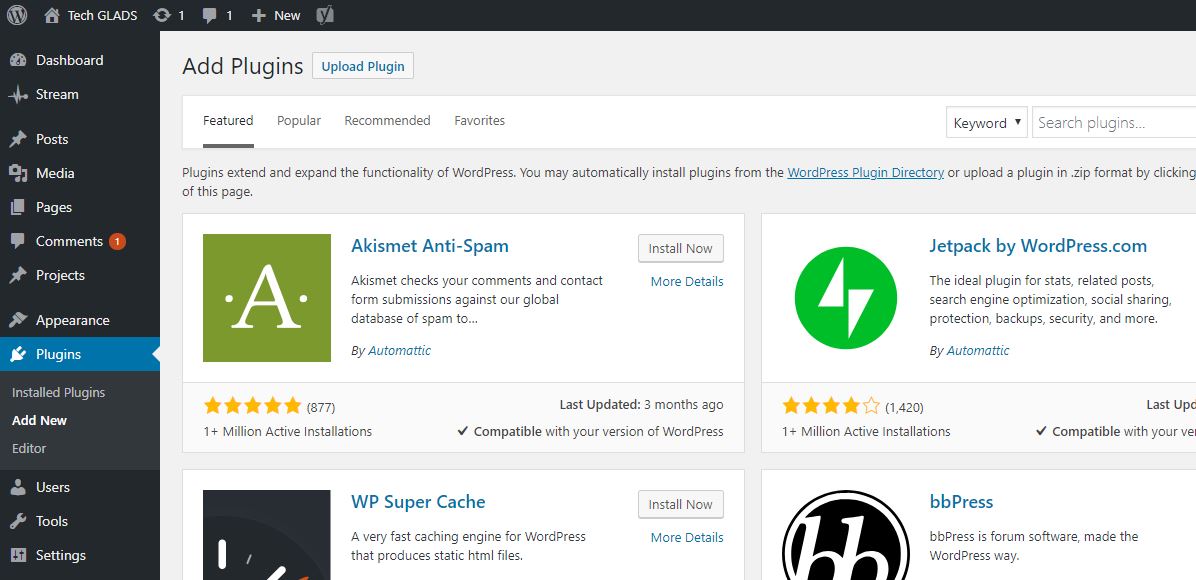Screen dimensions: 1196x580
Task: Click Akismet five-star rating
Action: pos(252,406)
